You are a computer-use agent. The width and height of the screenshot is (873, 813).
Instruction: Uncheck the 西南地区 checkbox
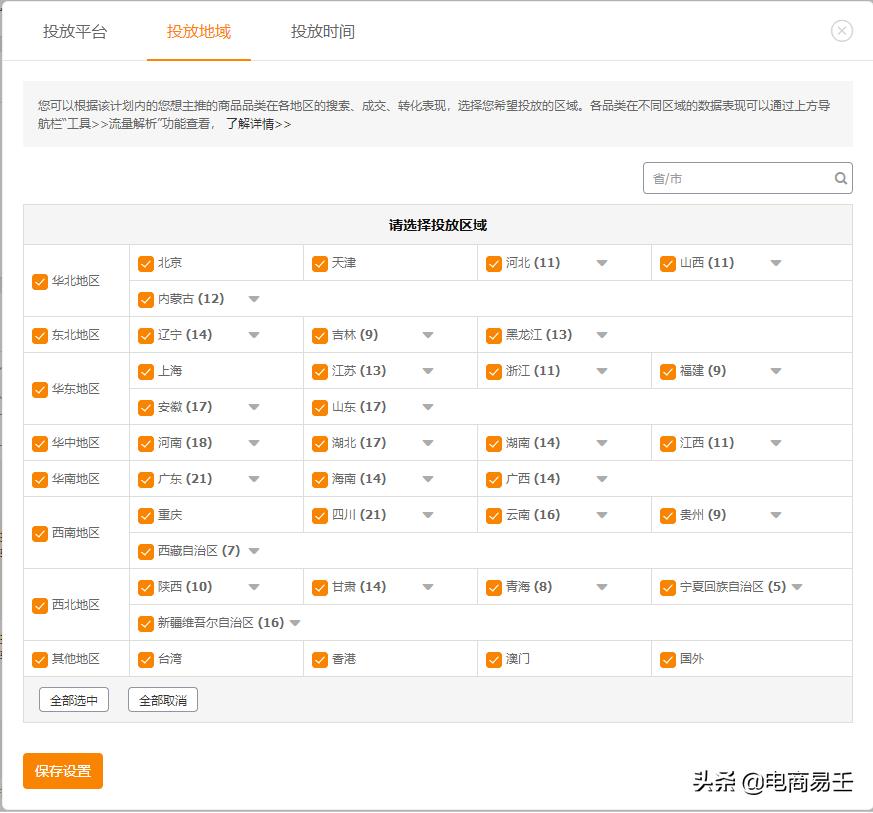pyautogui.click(x=40, y=533)
